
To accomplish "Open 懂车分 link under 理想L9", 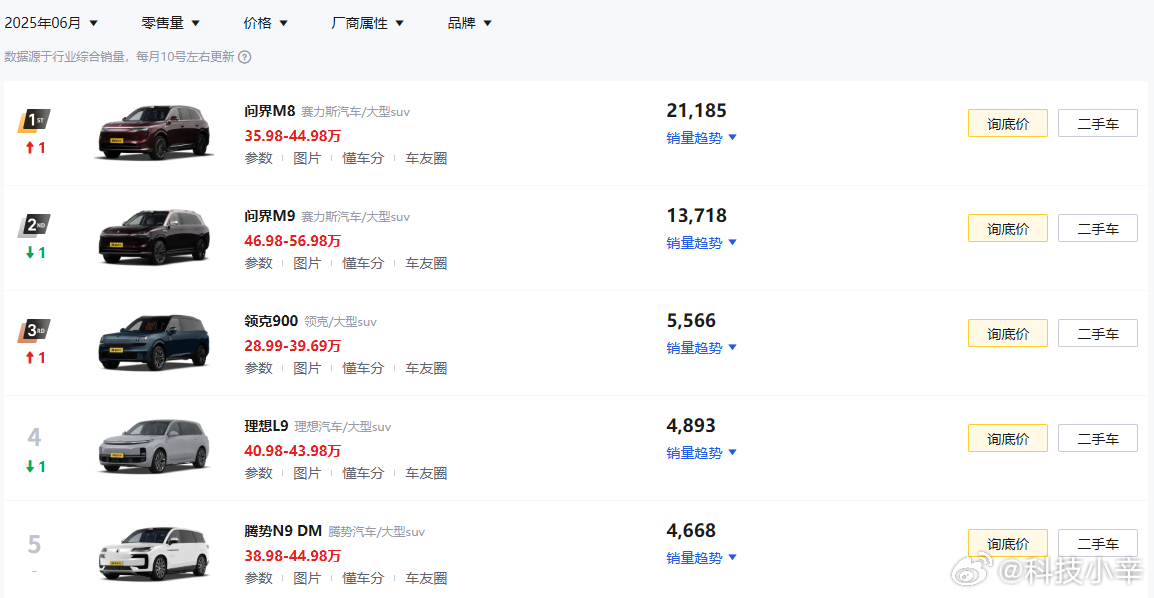I will 363,473.
